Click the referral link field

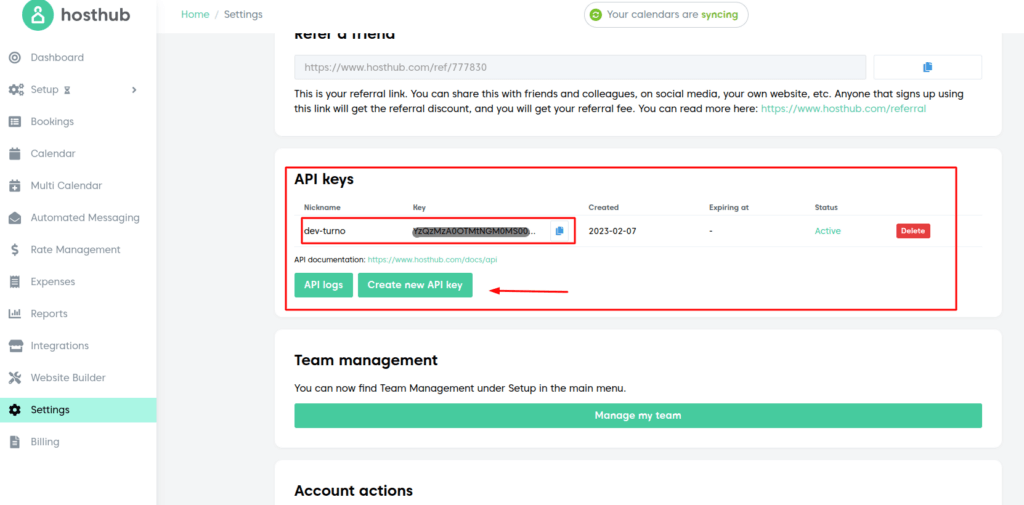coord(580,67)
